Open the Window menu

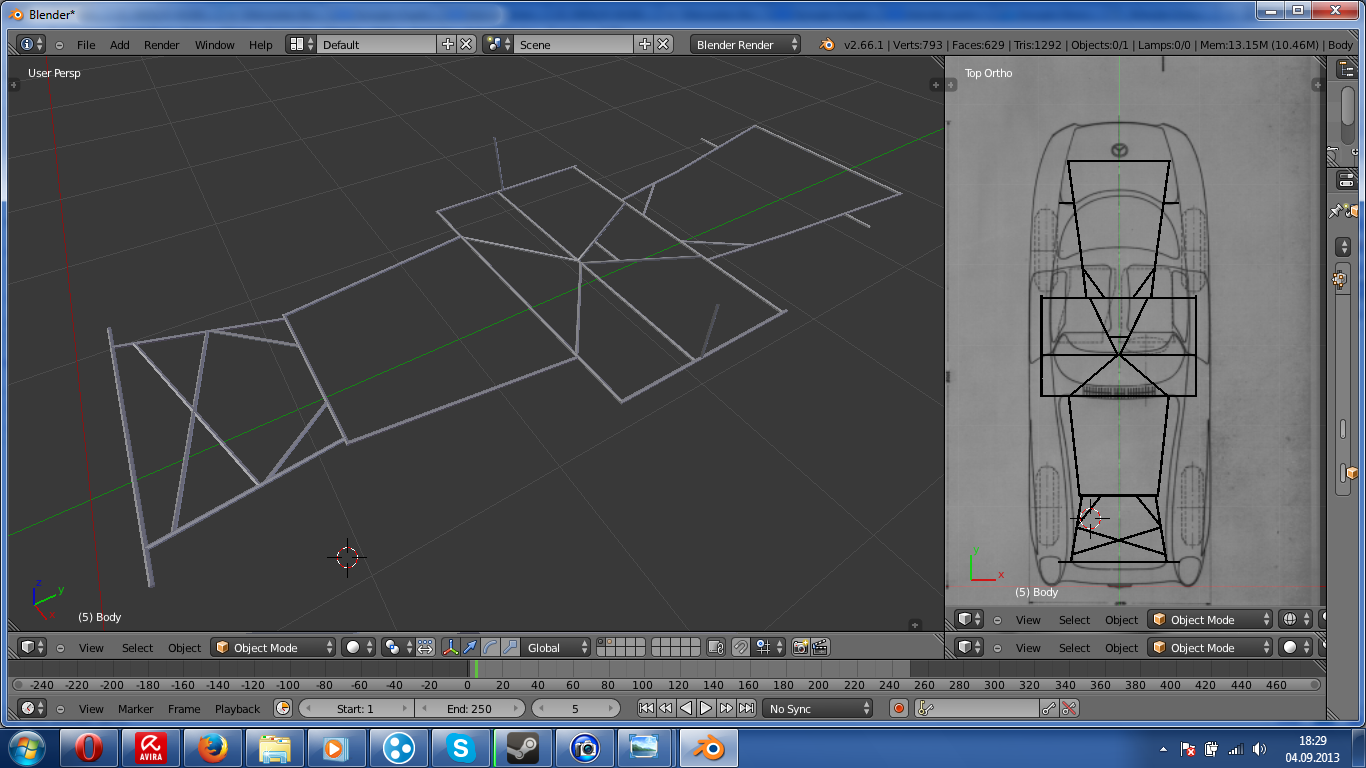214,45
